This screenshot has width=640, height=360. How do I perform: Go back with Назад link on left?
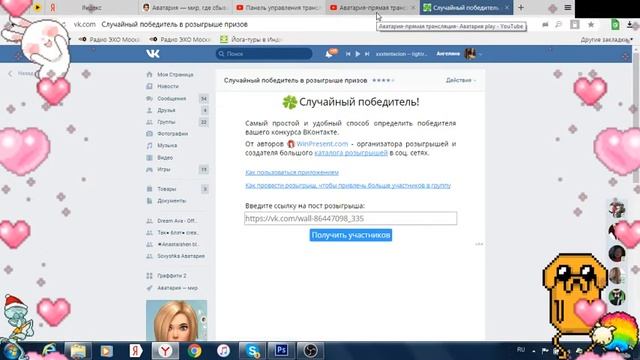coord(21,73)
